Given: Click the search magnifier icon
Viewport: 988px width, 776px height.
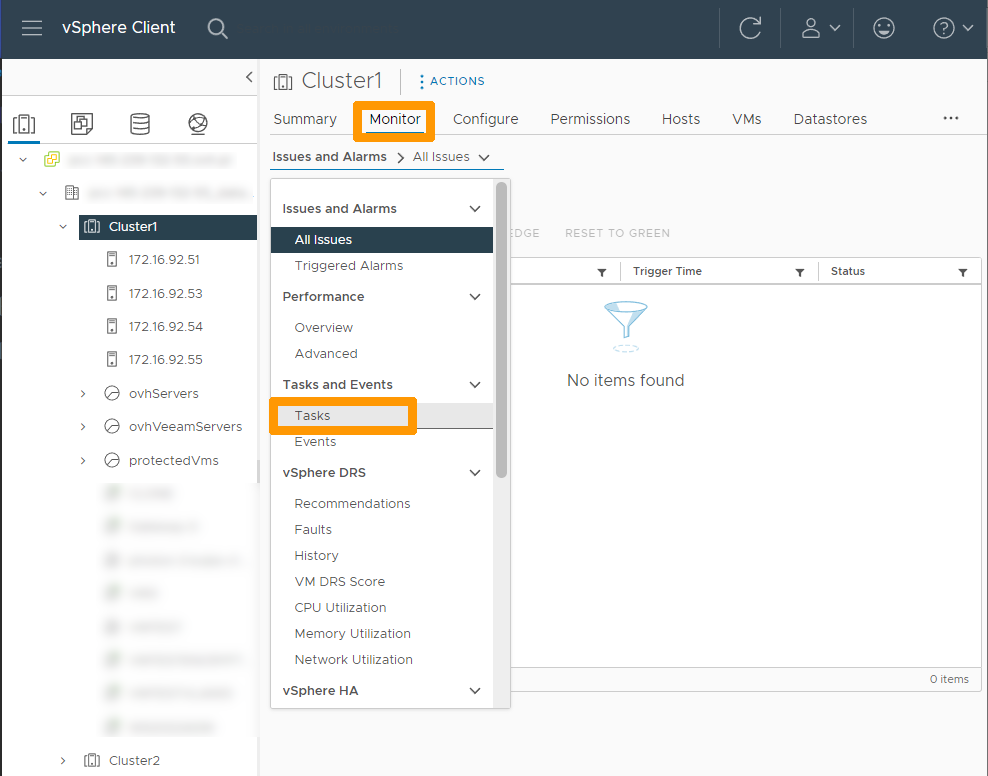Looking at the screenshot, I should 217,28.
